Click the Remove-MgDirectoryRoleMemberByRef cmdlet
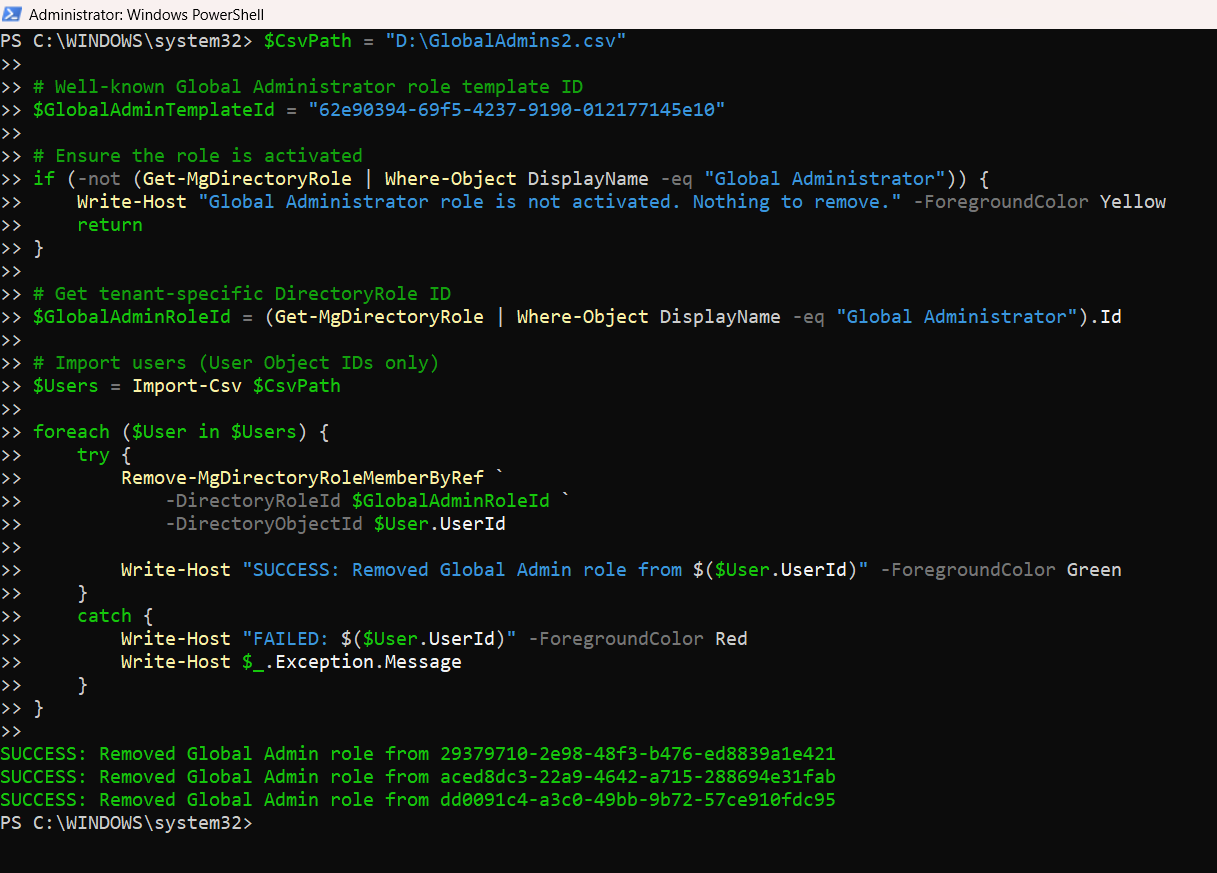 [x=302, y=478]
